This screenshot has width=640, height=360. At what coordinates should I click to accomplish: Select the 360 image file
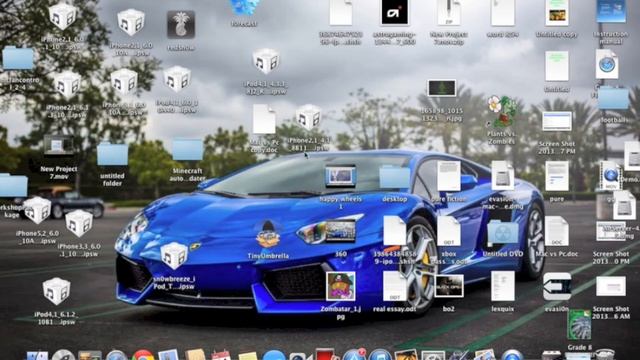click(340, 231)
